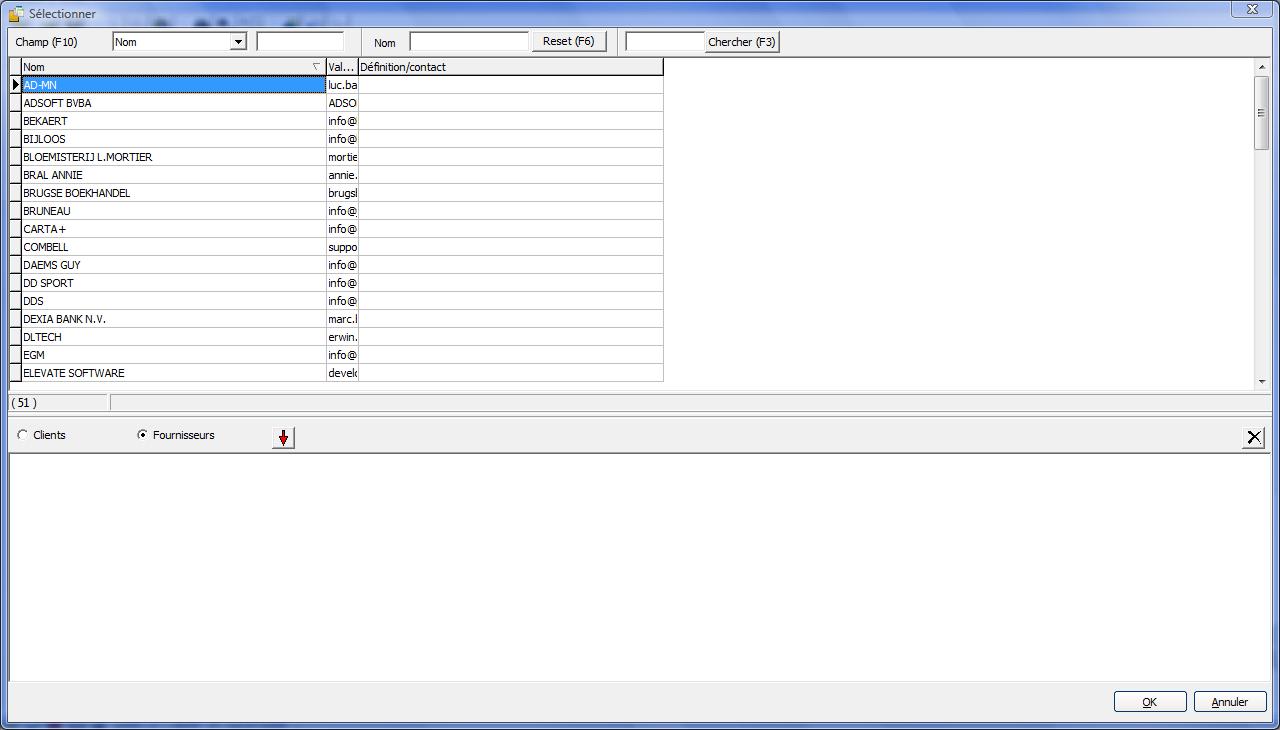
Task: Focus the Nom filter input field
Action: tap(469, 42)
